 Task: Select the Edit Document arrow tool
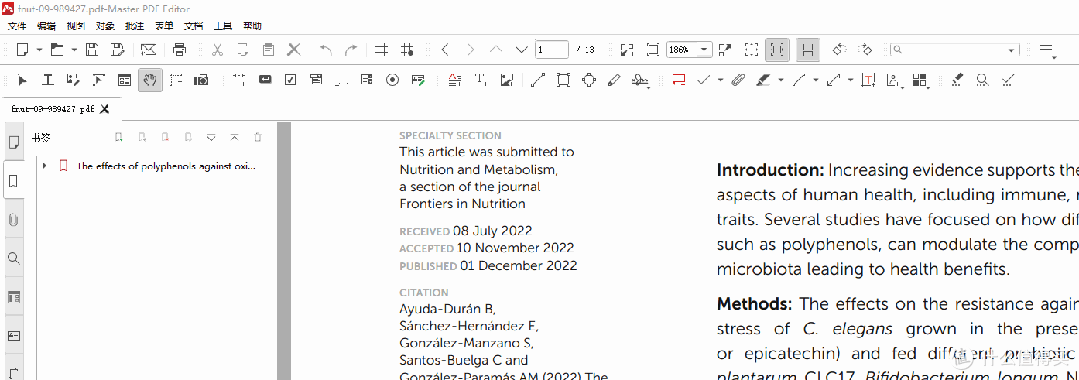[x=23, y=81]
